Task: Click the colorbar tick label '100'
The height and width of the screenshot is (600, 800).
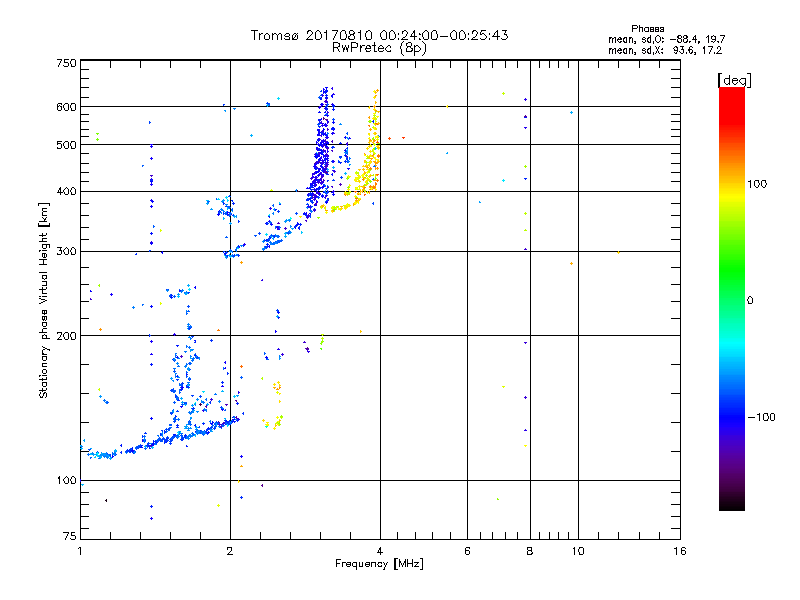Action: click(x=757, y=184)
